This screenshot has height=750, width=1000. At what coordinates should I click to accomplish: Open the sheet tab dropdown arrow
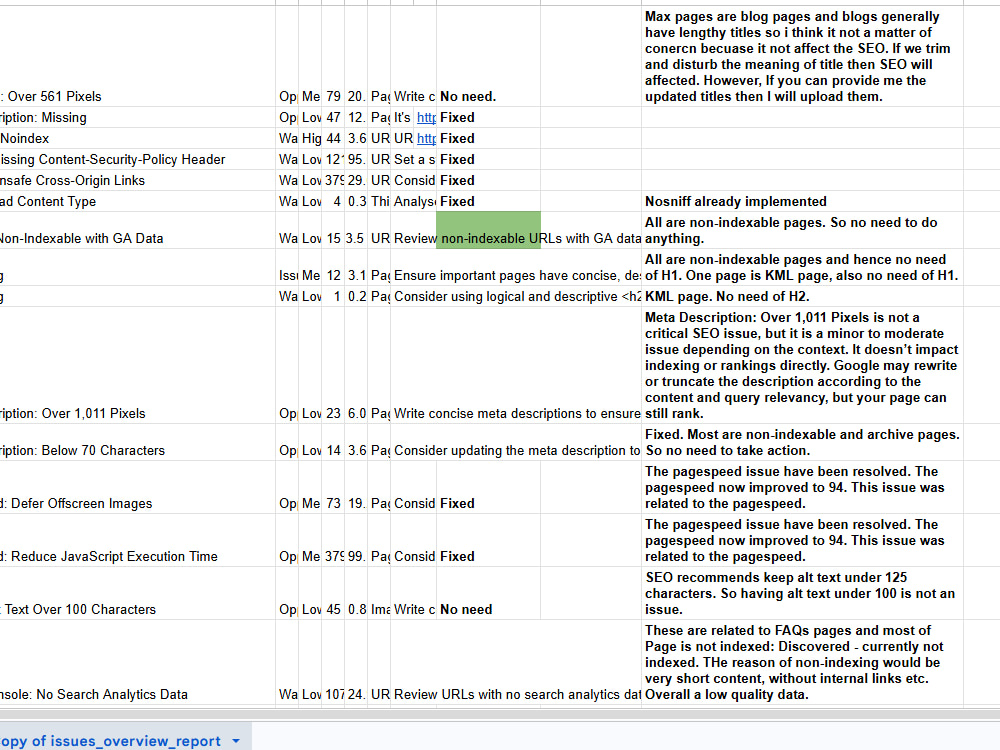[236, 741]
